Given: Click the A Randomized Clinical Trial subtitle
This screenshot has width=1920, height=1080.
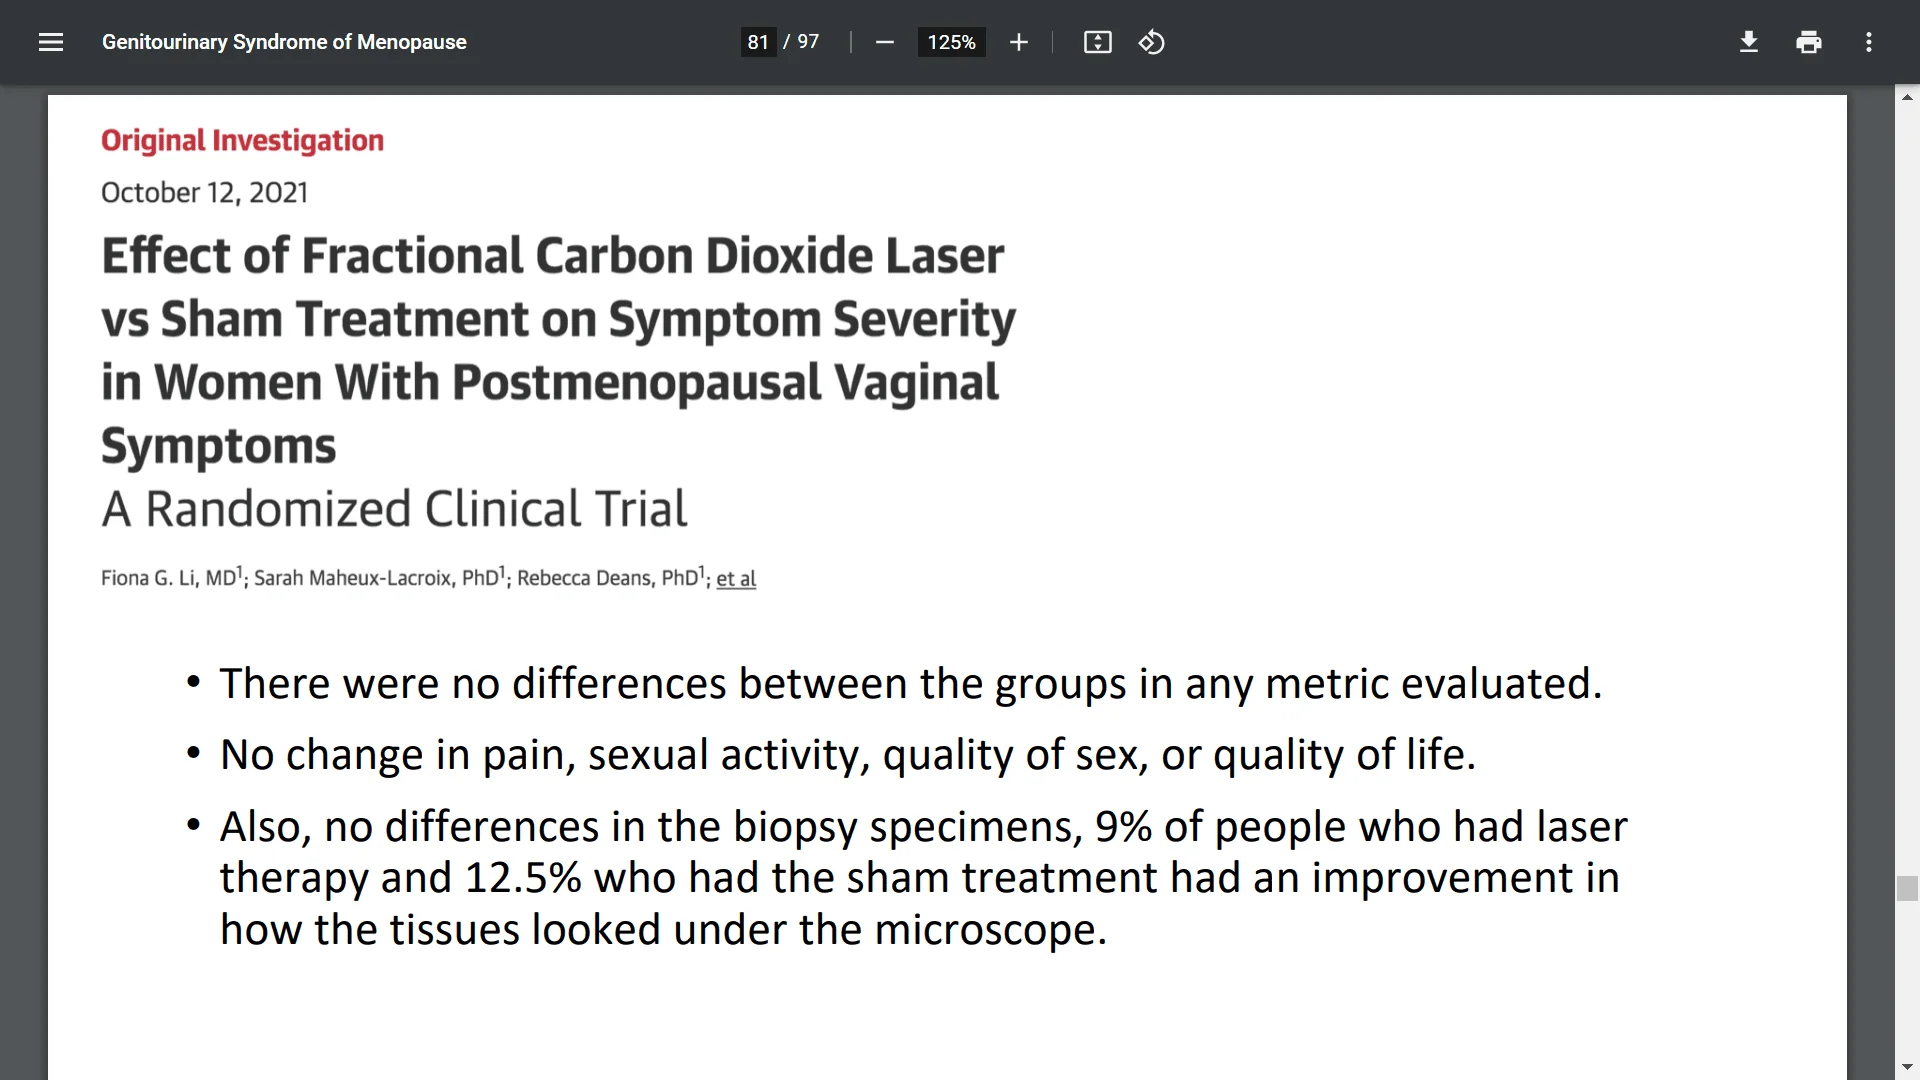Looking at the screenshot, I should pos(394,508).
